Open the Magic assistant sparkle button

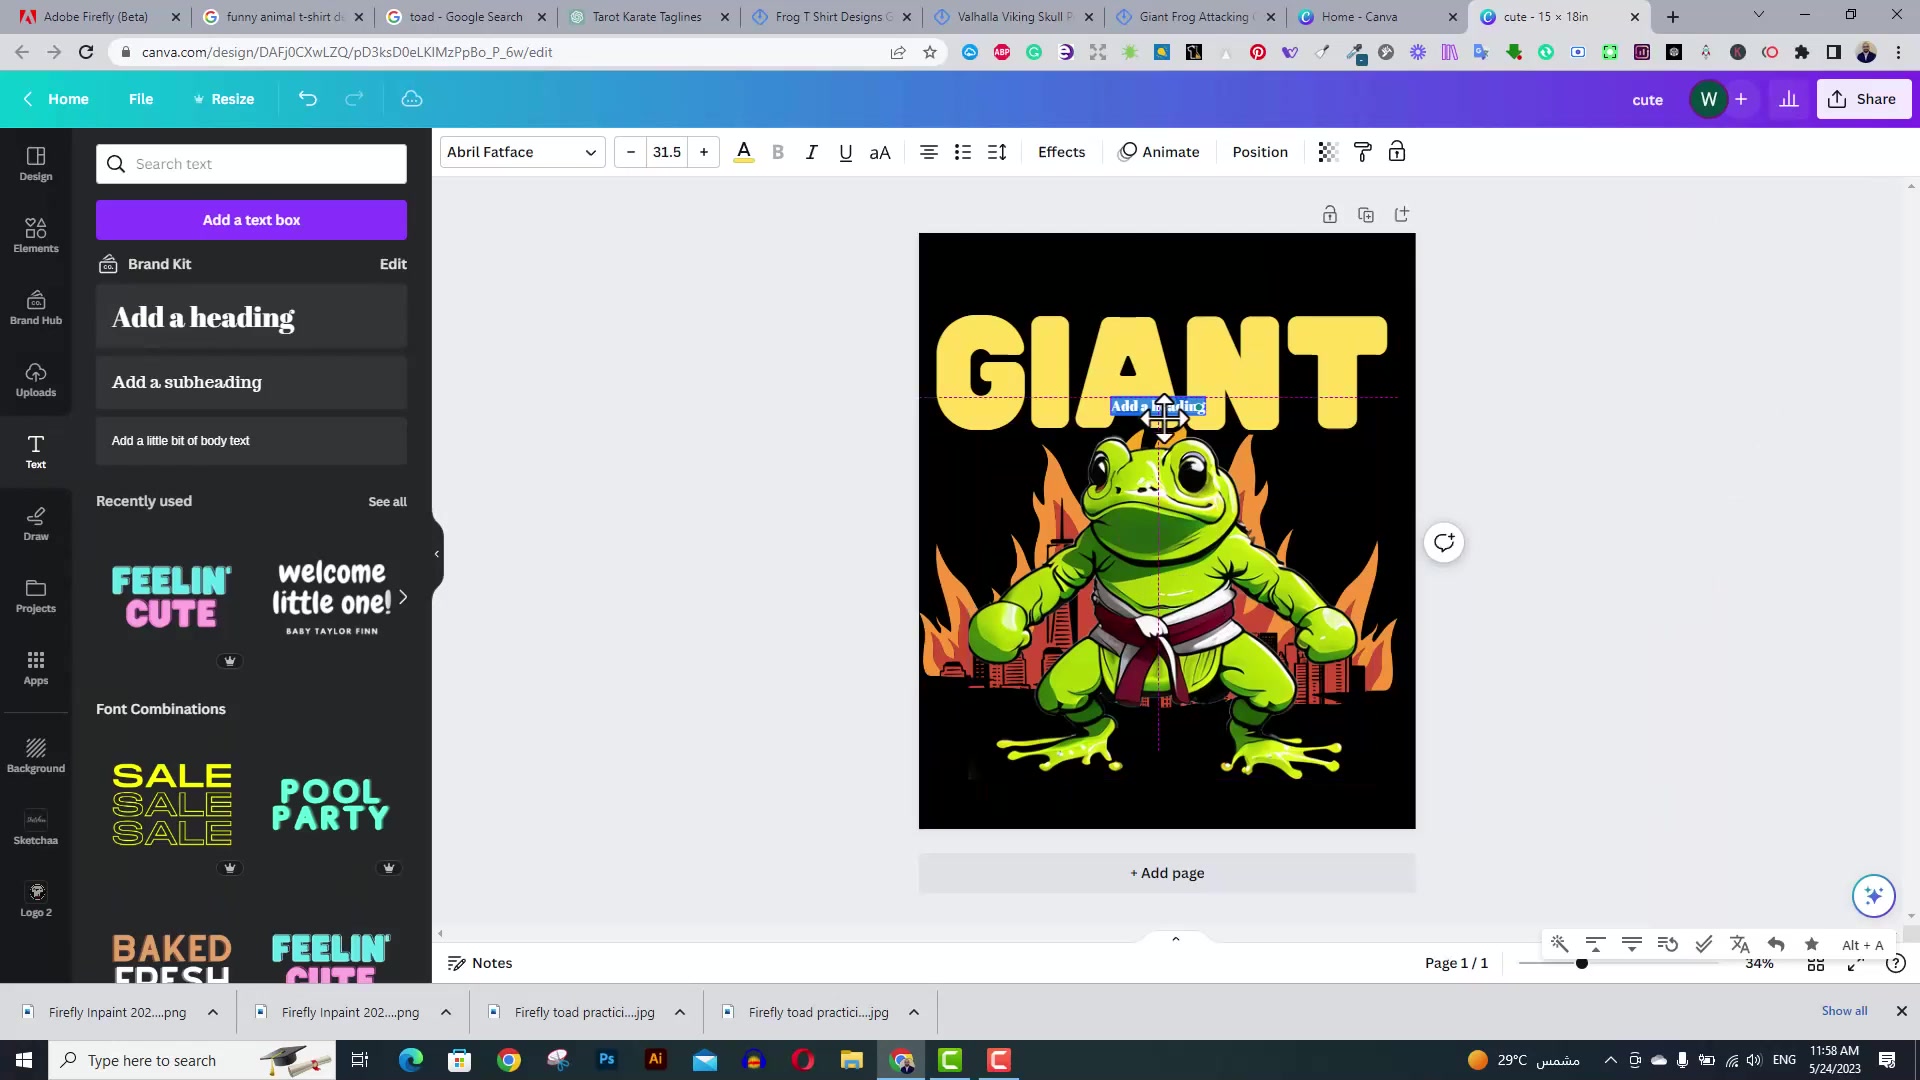(1874, 895)
